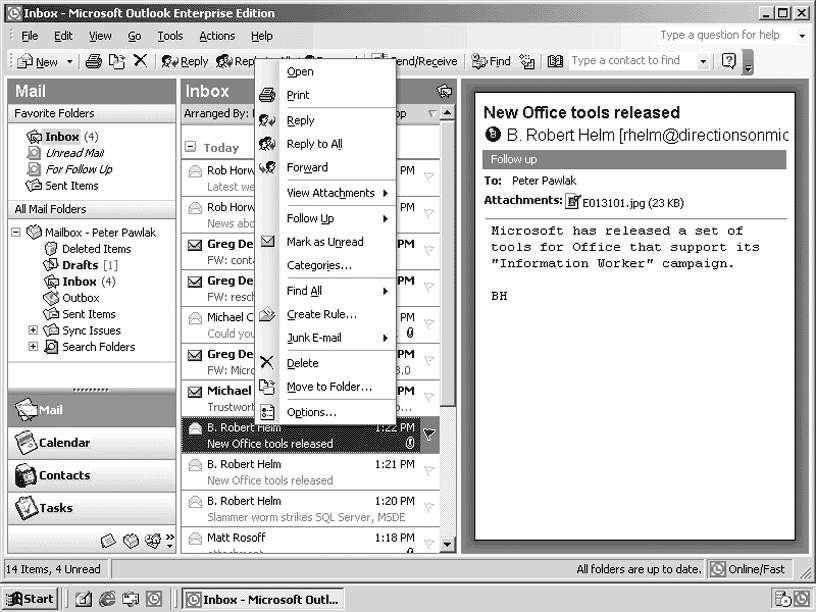Choose Categories... in the context menu
This screenshot has width=816, height=612.
325,265
